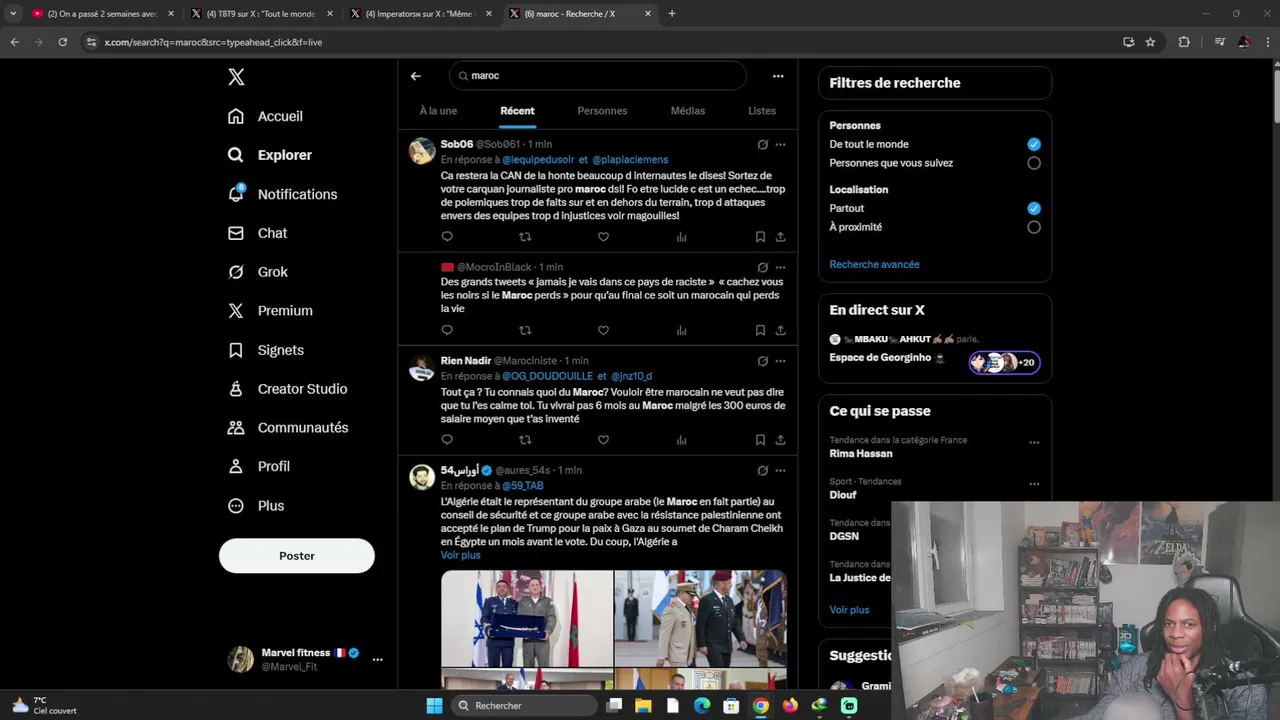Reload the page in Chrome

[63, 42]
